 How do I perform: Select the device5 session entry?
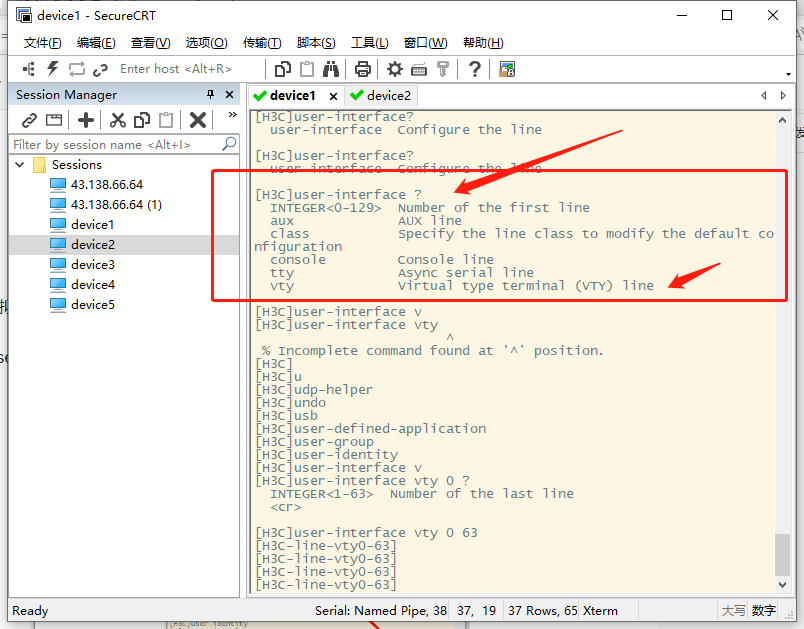[x=92, y=305]
